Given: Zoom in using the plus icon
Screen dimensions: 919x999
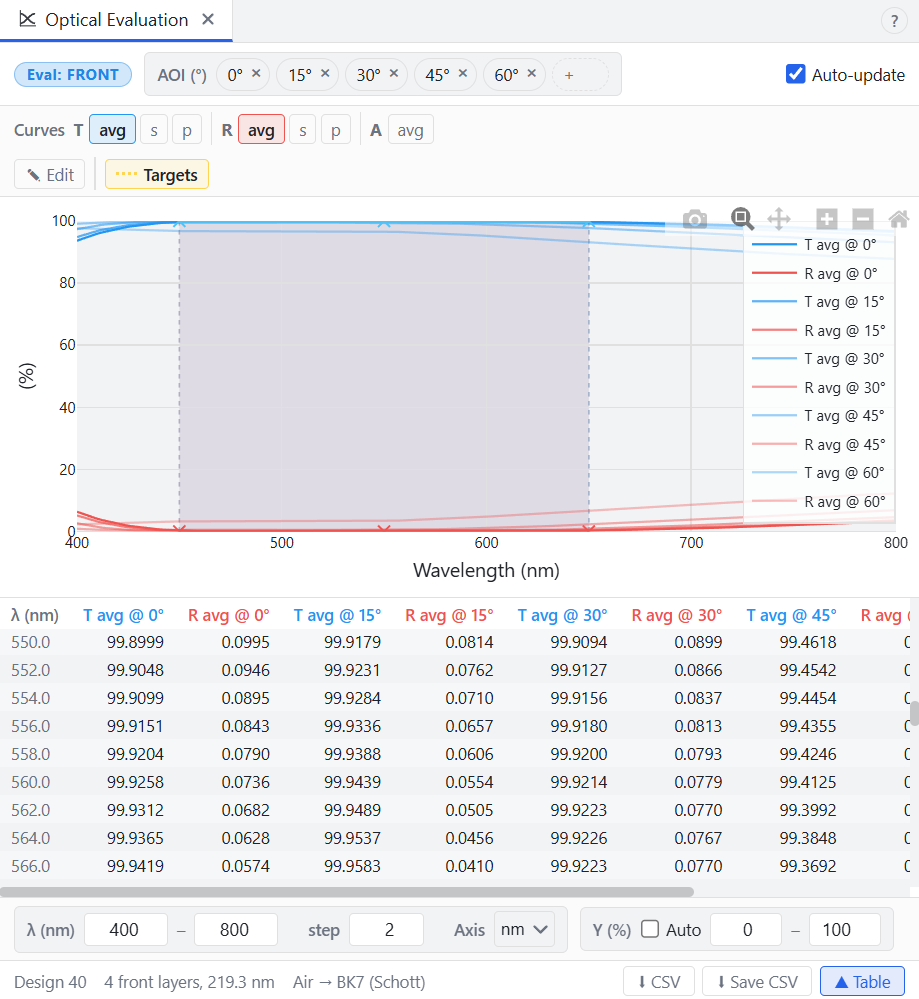Looking at the screenshot, I should point(827,219).
